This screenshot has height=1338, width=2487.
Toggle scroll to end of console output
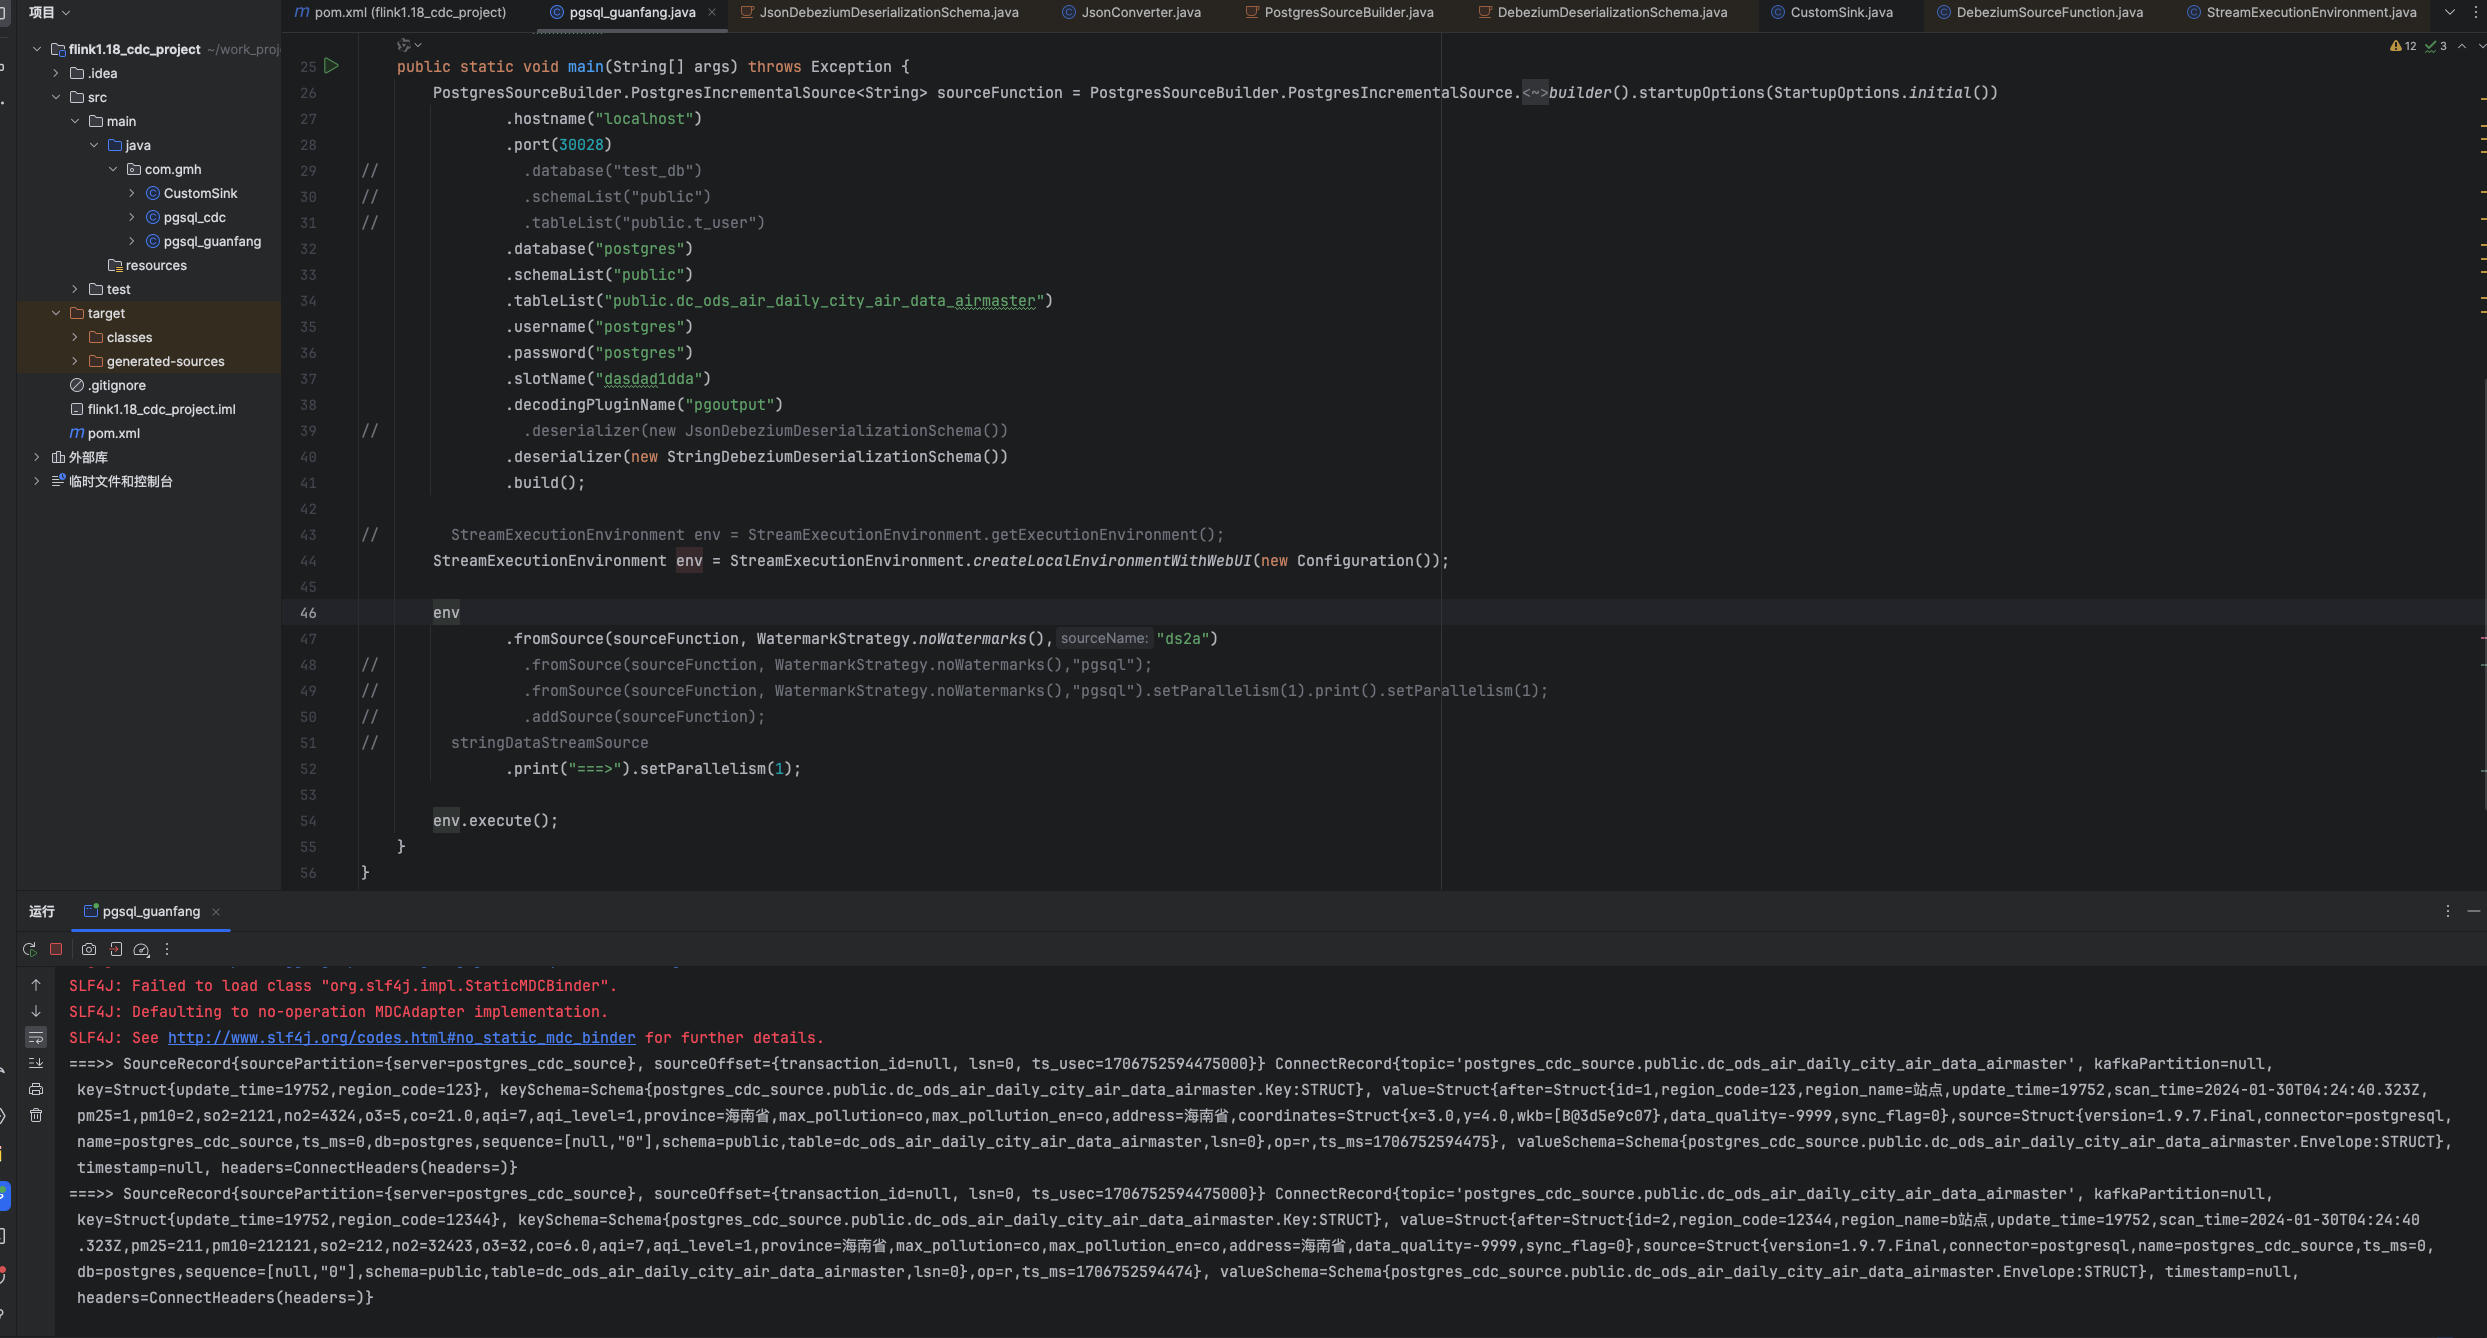[36, 1063]
